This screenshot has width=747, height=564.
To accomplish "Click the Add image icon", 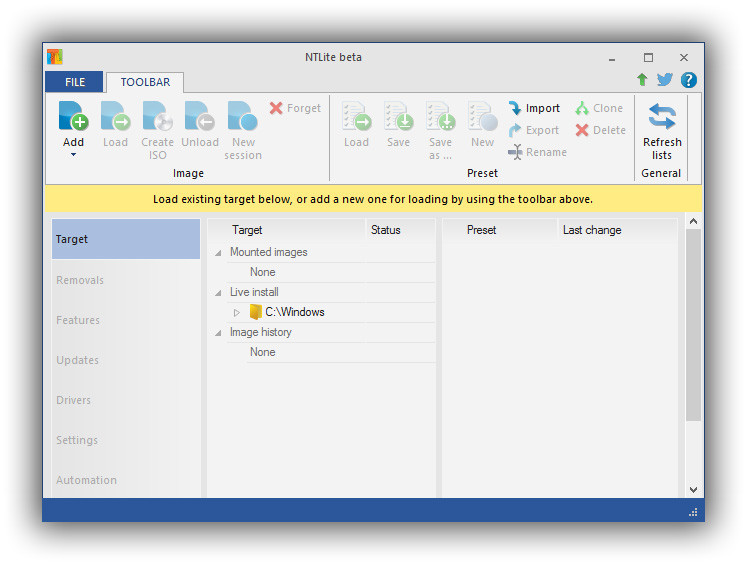I will point(73,116).
